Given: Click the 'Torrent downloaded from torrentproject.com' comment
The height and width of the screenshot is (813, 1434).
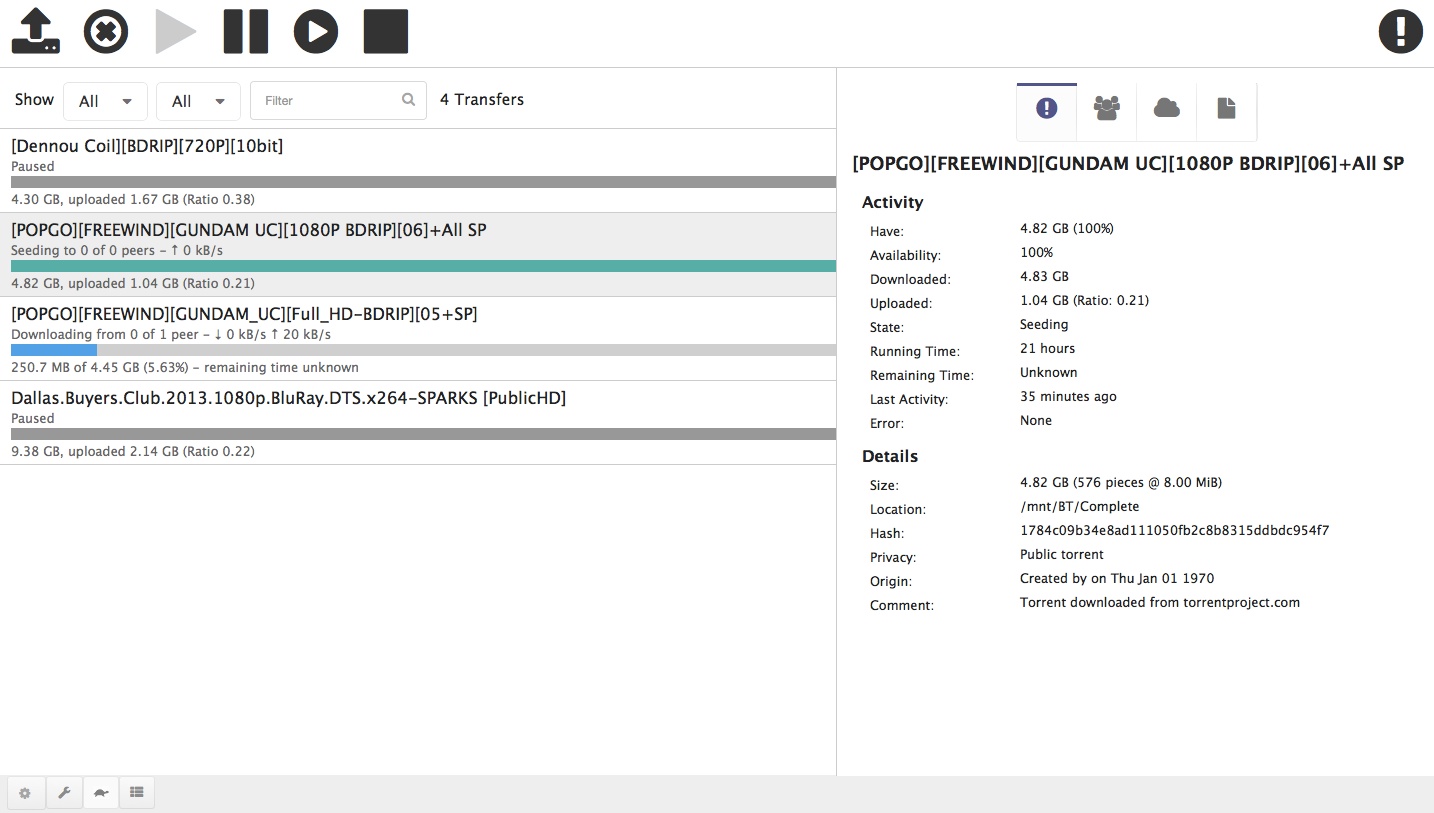Looking at the screenshot, I should tap(1160, 603).
